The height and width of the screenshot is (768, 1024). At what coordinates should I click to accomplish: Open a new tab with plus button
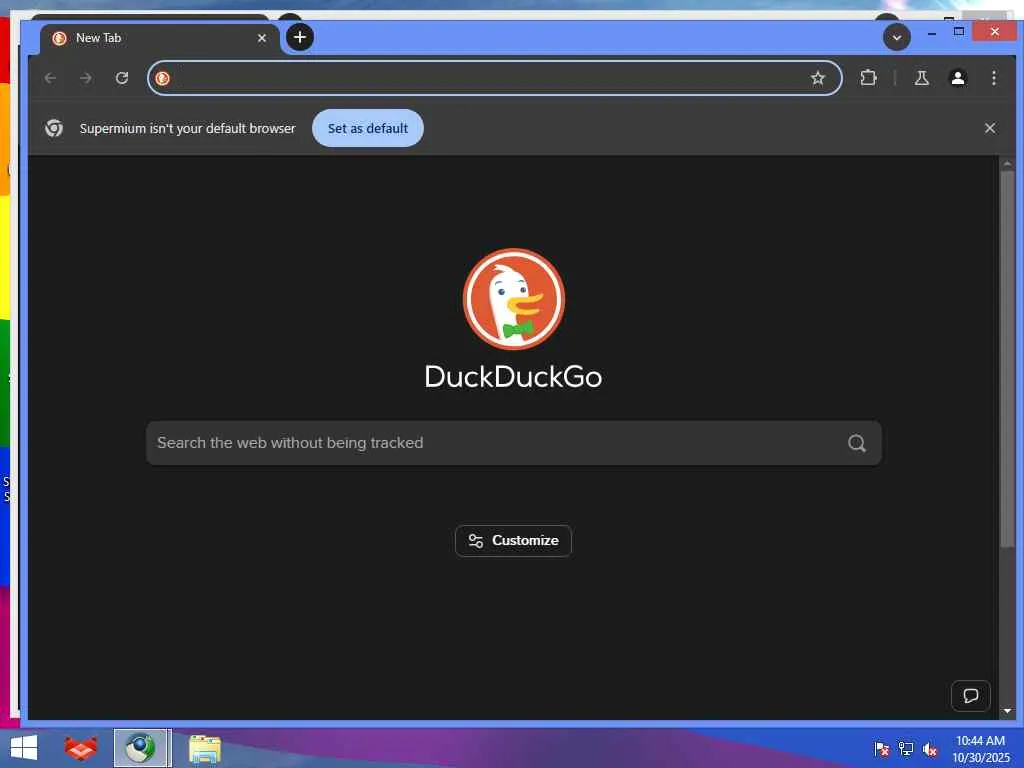(x=300, y=37)
